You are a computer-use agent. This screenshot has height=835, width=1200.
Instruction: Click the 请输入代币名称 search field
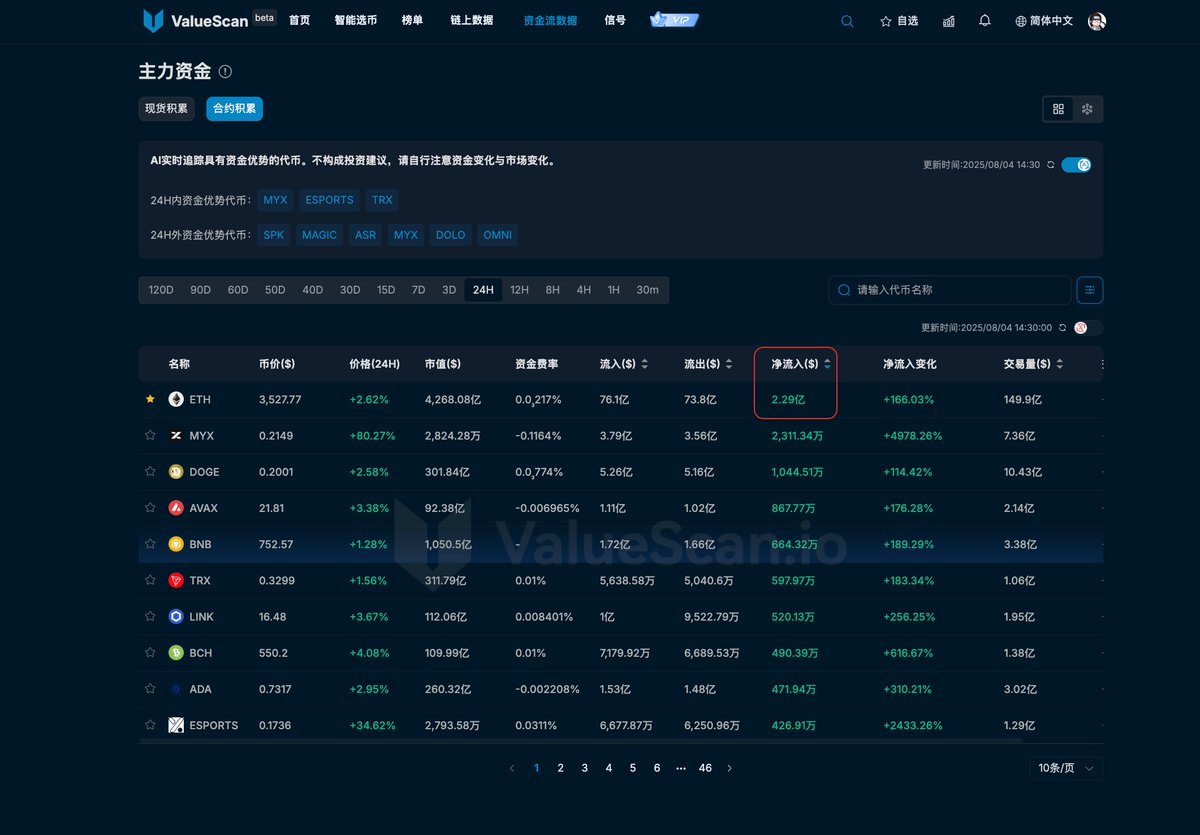950,290
